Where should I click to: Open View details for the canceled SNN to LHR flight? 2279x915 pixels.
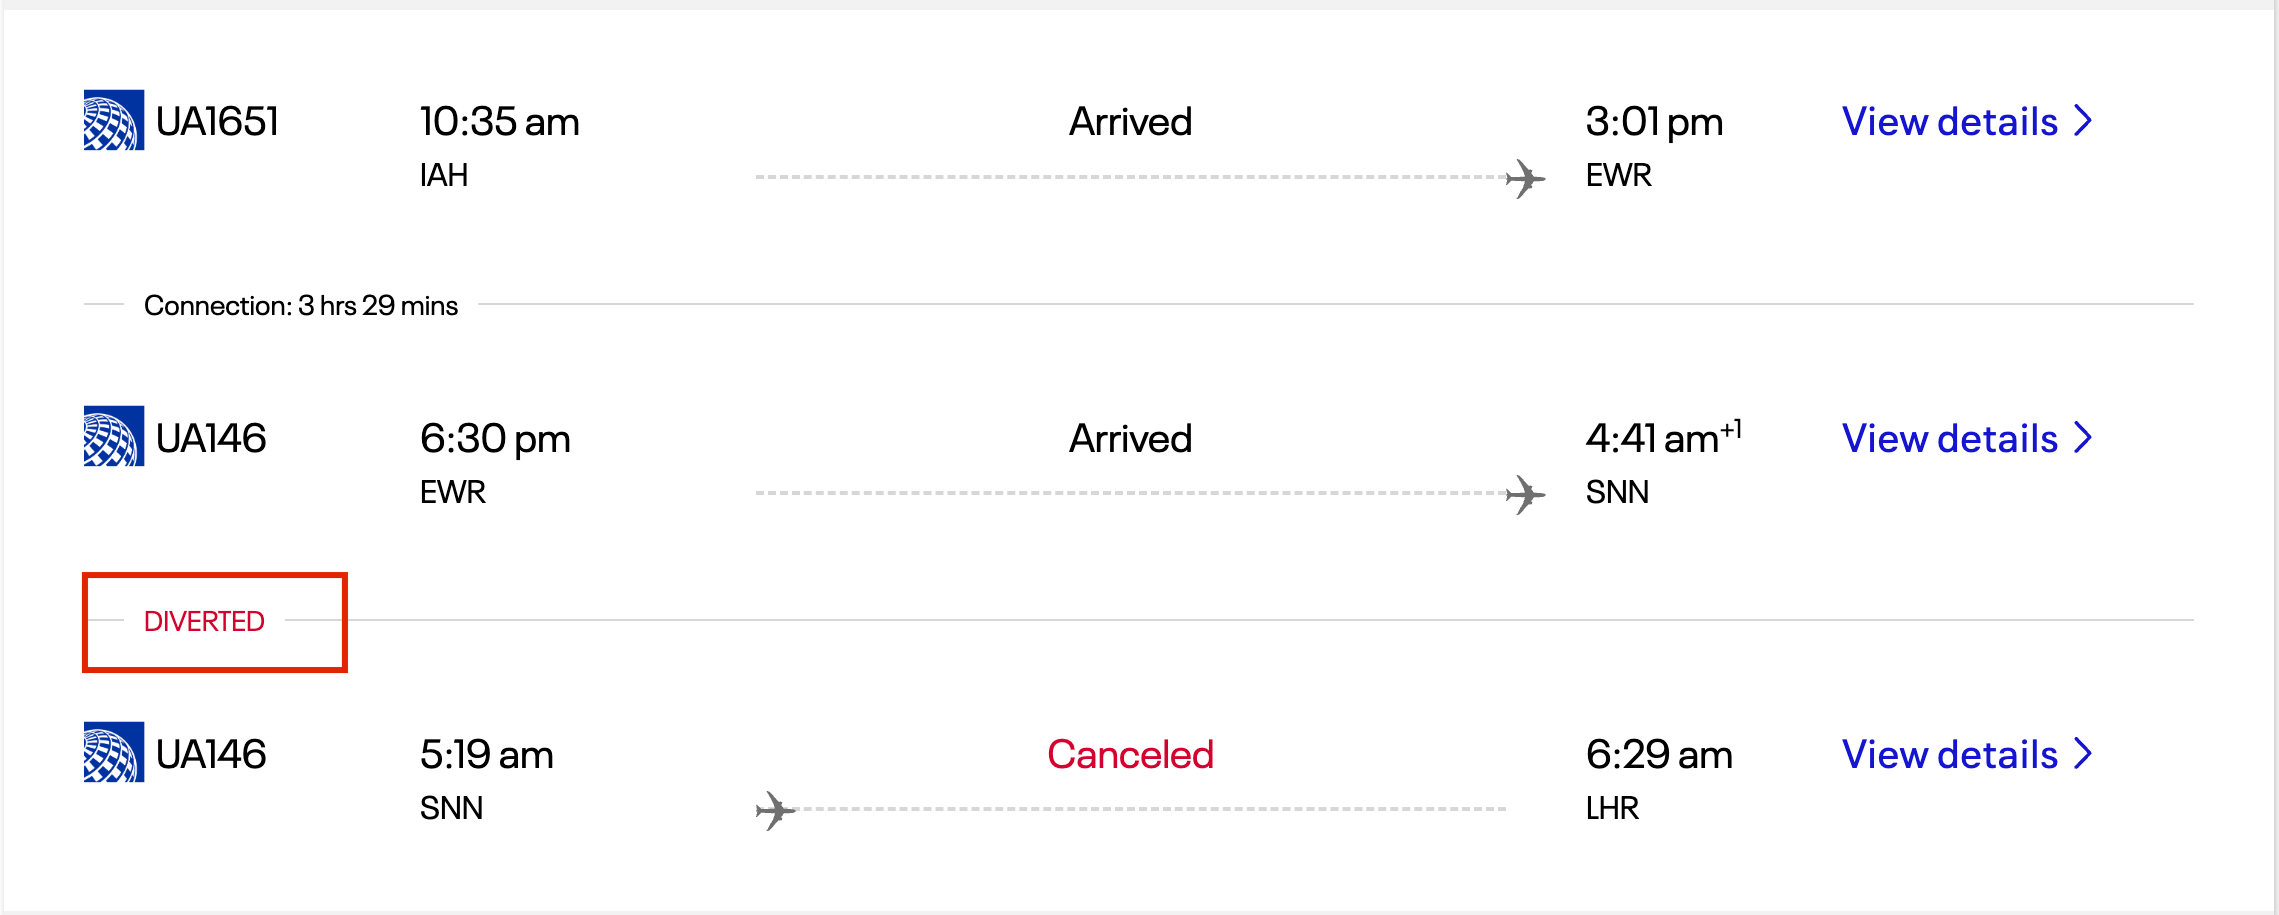[1949, 754]
